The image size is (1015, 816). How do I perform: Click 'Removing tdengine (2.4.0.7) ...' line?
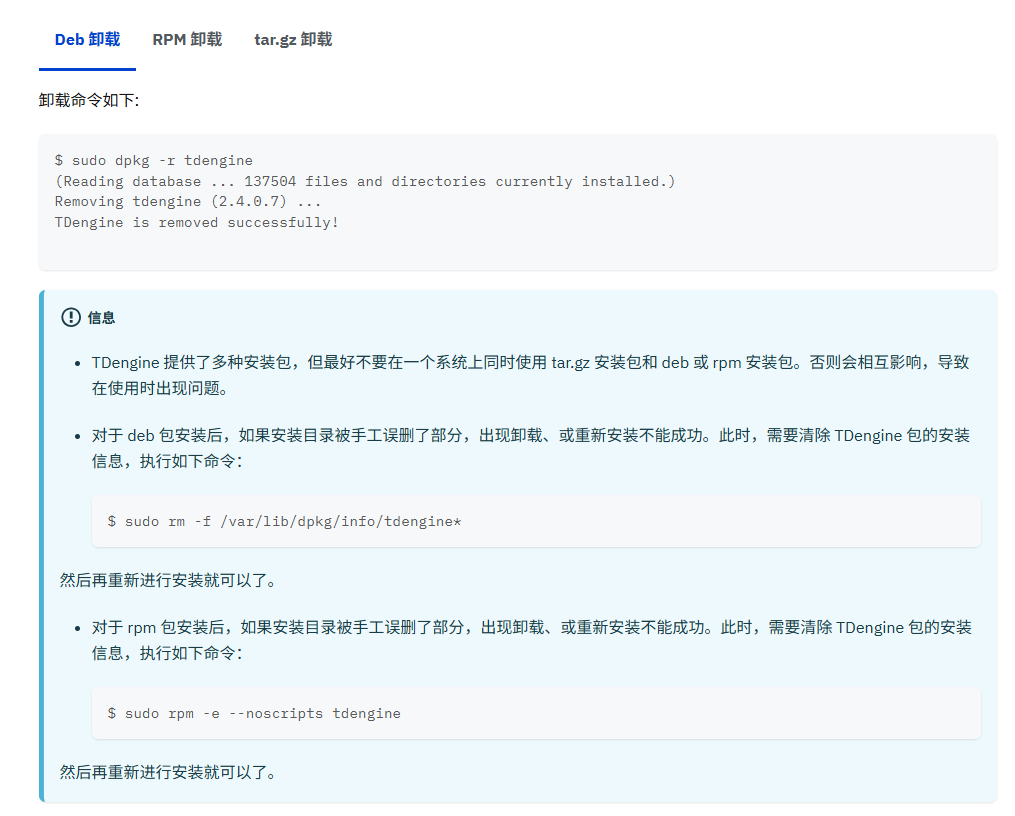click(188, 201)
